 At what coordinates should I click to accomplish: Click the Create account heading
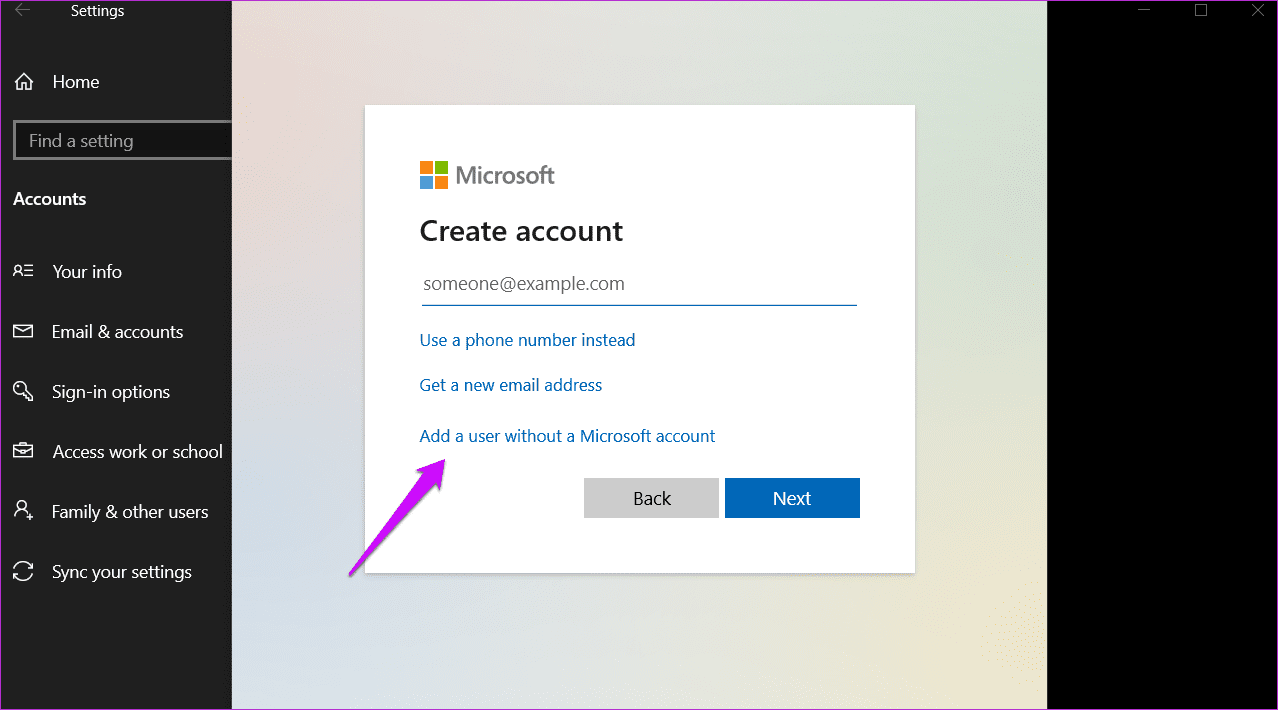[x=521, y=231]
